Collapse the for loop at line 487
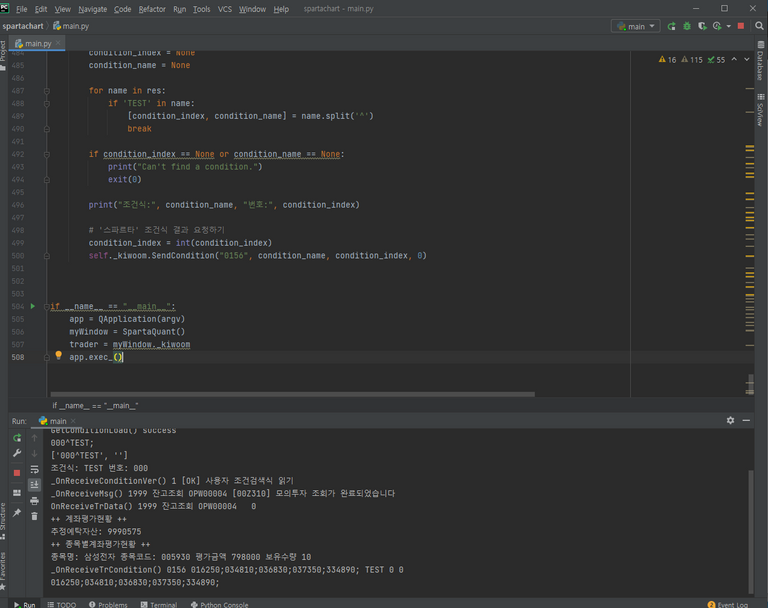Image resolution: width=768 pixels, height=608 pixels. (47, 91)
